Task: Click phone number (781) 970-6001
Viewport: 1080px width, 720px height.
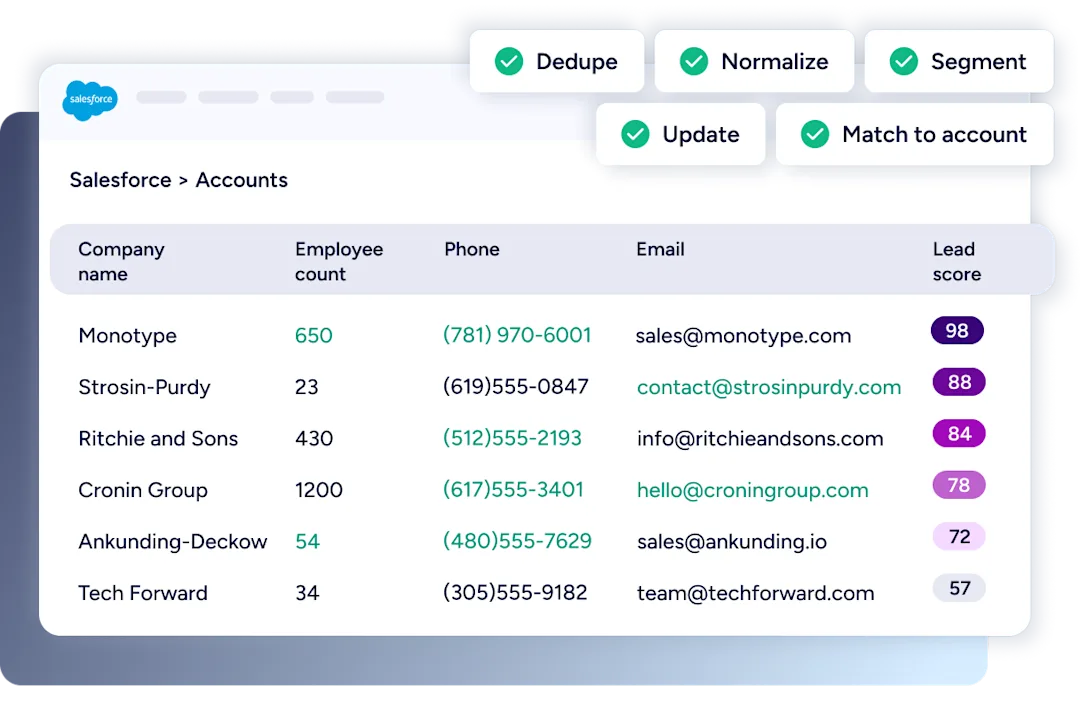Action: pyautogui.click(x=517, y=336)
